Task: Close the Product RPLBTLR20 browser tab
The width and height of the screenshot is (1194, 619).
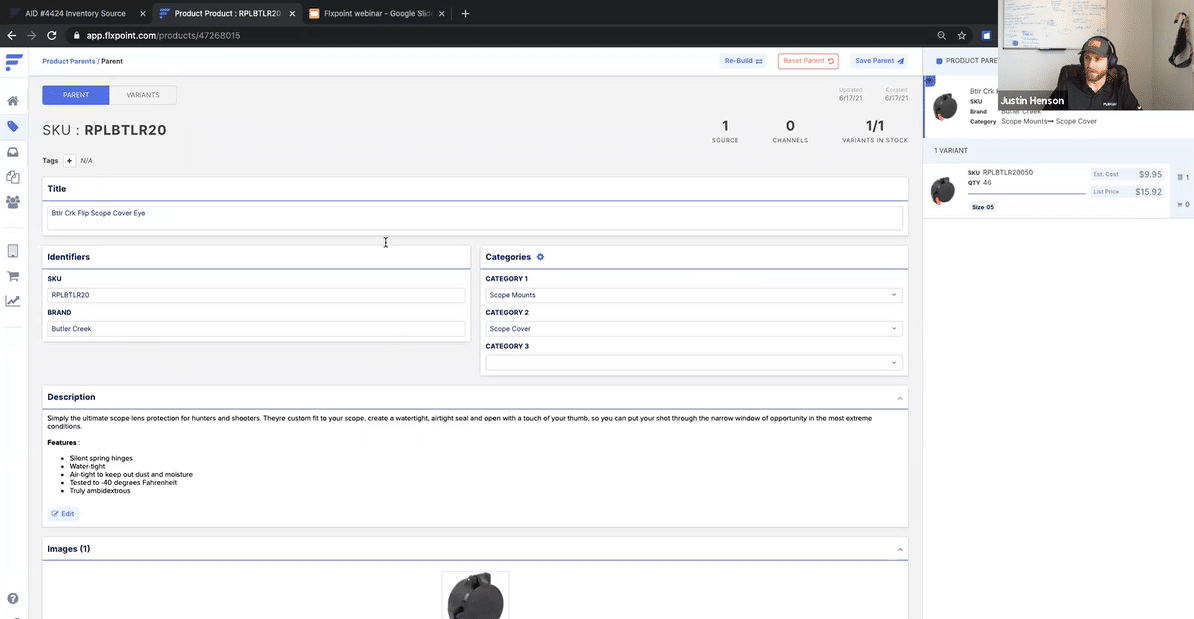Action: tap(292, 14)
